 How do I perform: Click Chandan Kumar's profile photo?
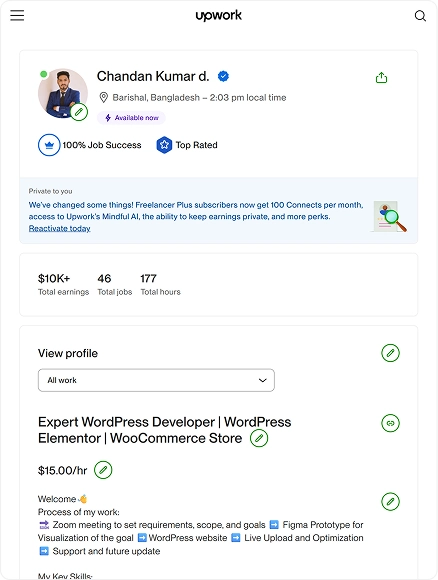(63, 93)
